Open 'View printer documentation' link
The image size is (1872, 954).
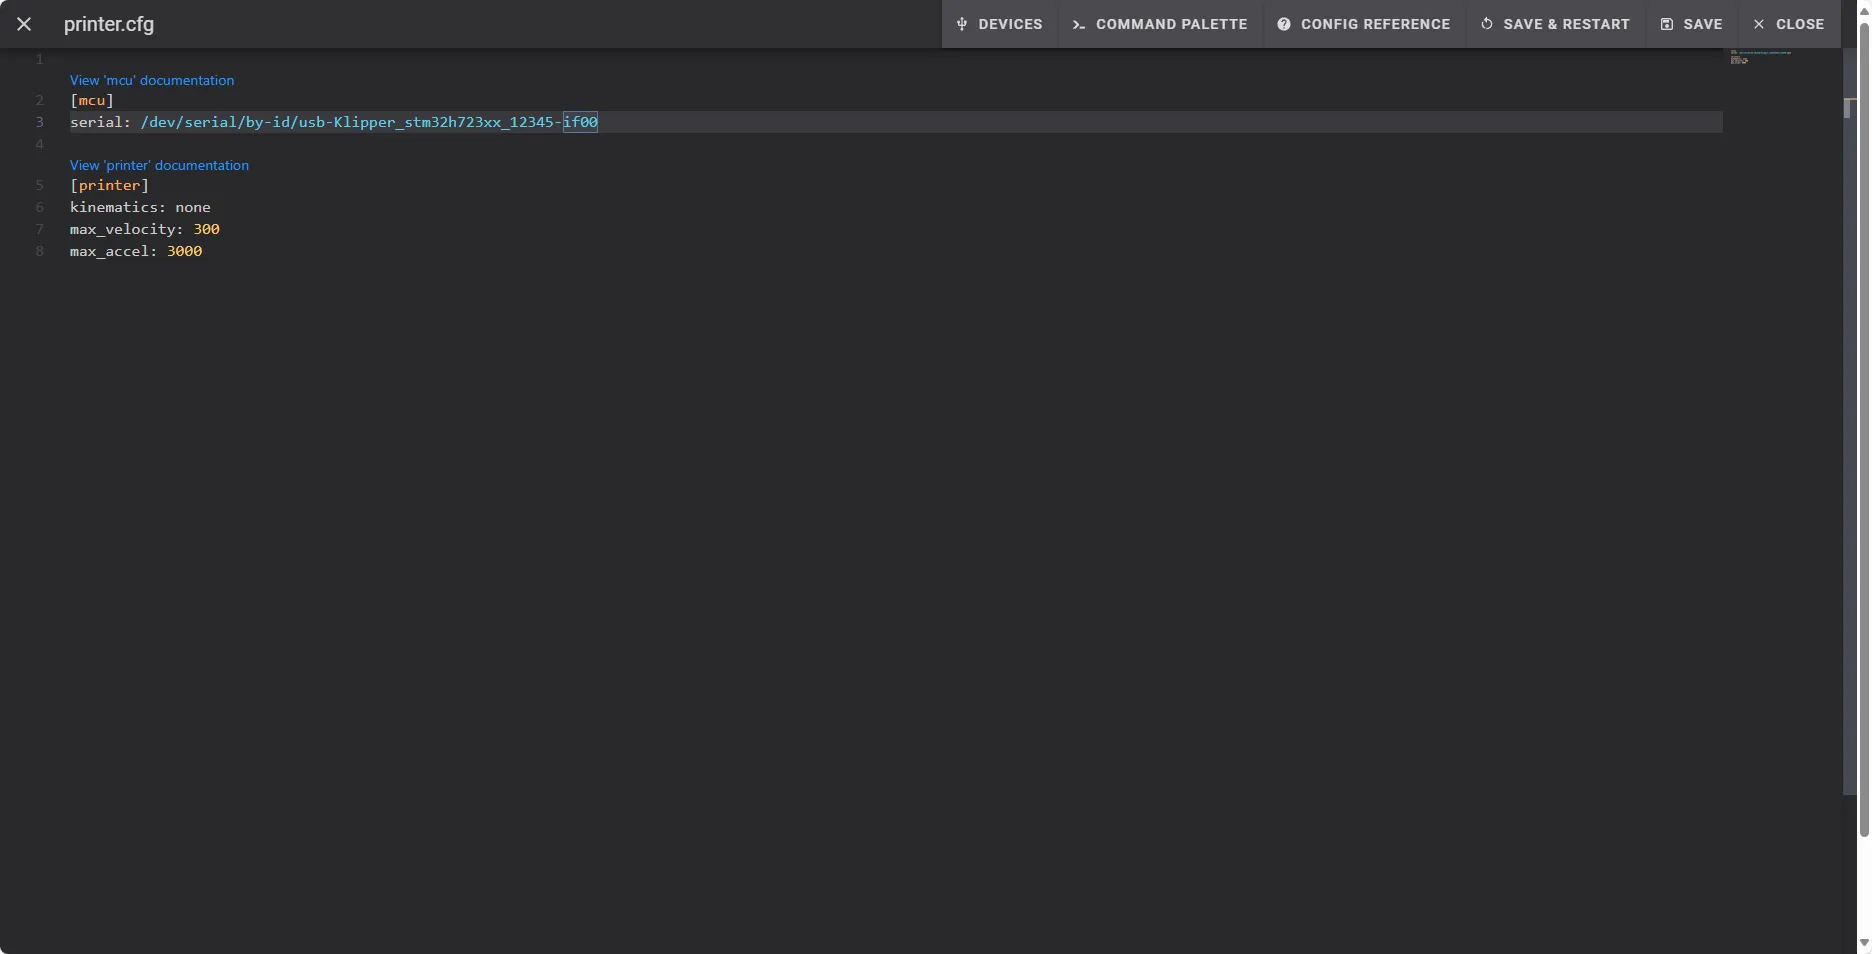[159, 165]
